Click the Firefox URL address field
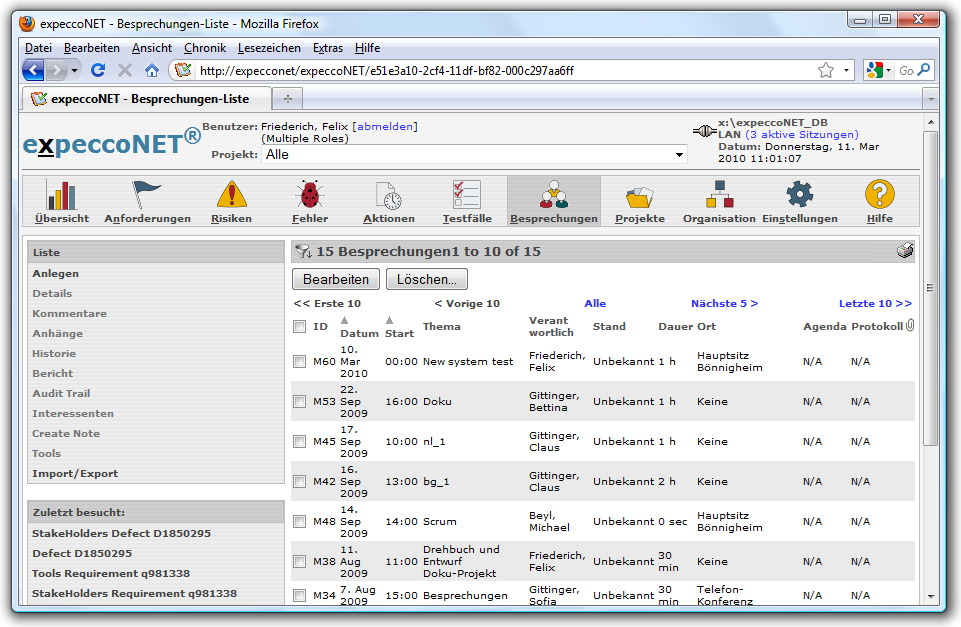 coord(500,71)
